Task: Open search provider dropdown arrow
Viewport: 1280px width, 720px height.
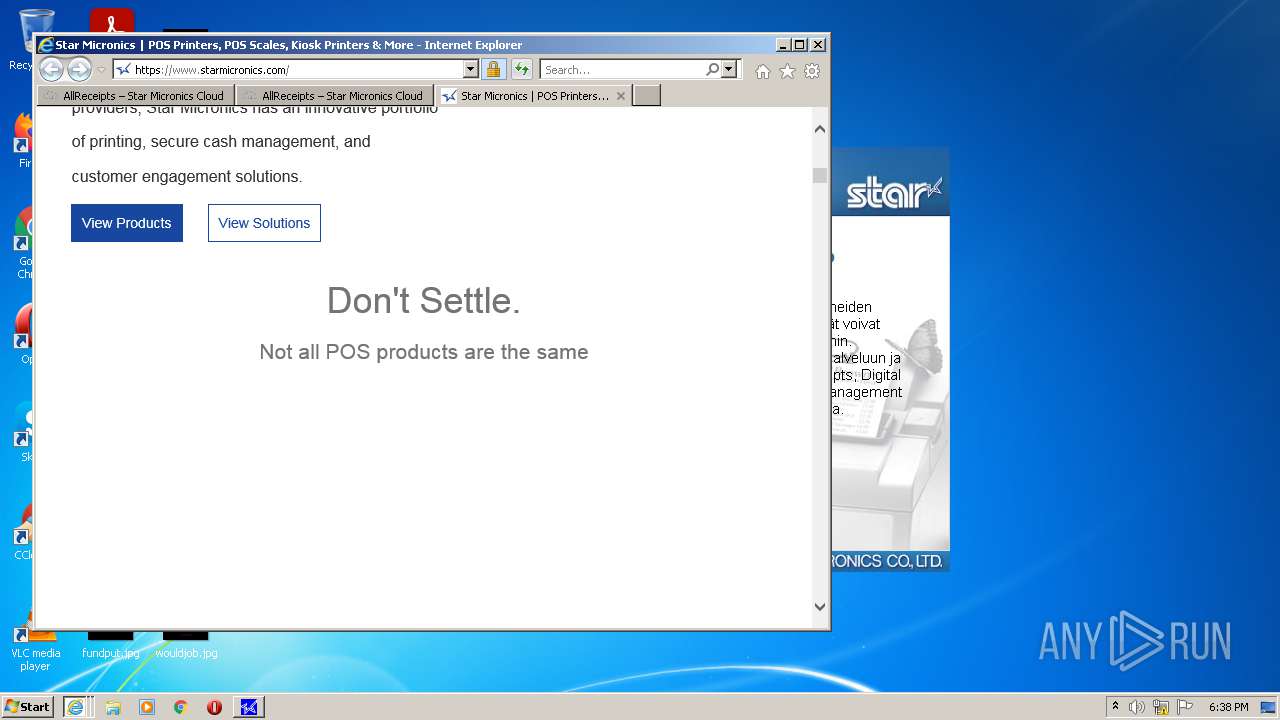Action: coord(729,70)
